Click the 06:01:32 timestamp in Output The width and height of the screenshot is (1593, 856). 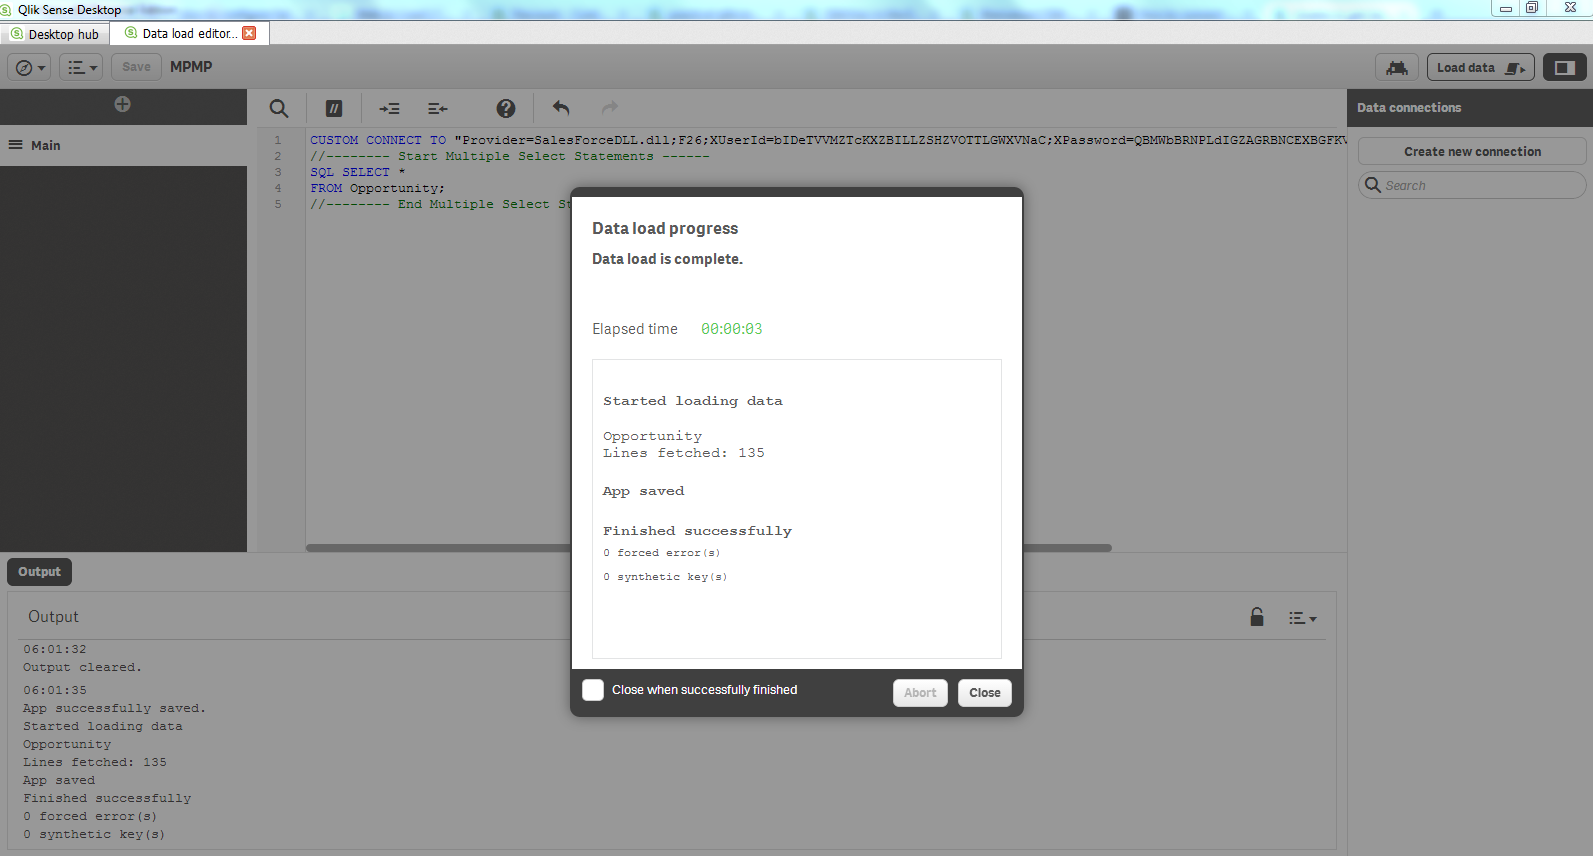click(x=55, y=649)
